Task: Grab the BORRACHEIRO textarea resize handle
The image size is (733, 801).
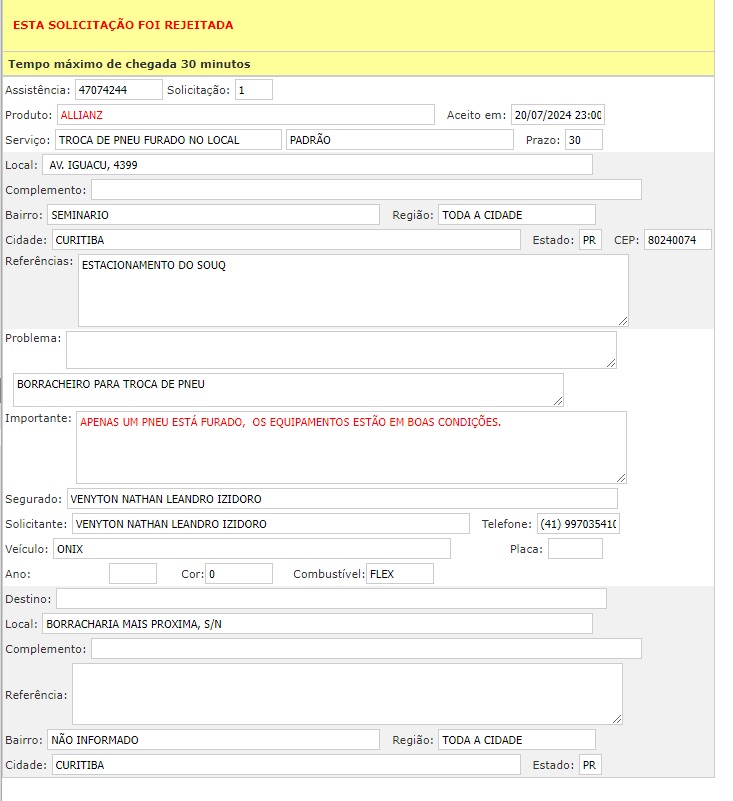Action: coord(558,402)
